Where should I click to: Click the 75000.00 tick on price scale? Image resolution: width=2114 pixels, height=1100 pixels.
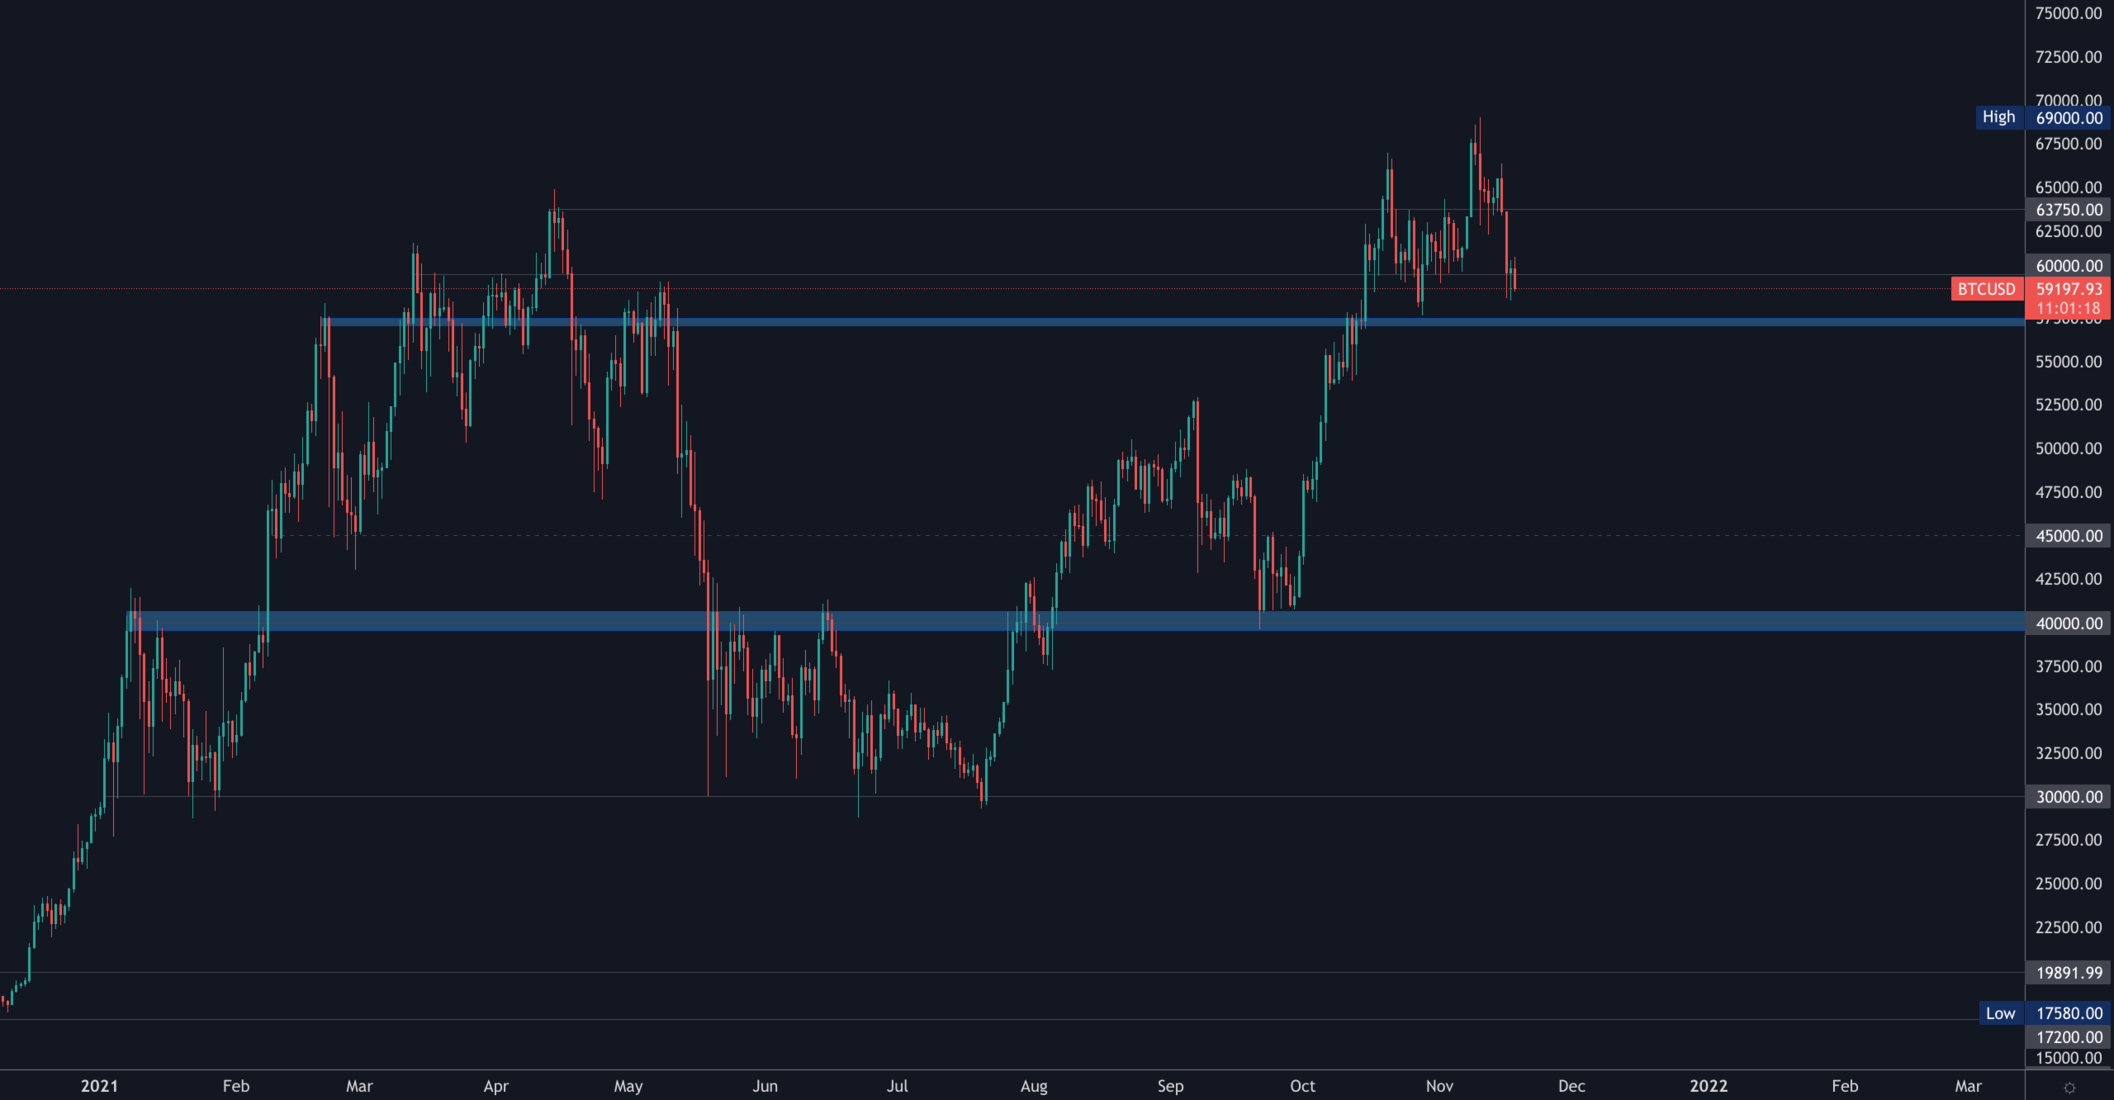tap(2069, 13)
